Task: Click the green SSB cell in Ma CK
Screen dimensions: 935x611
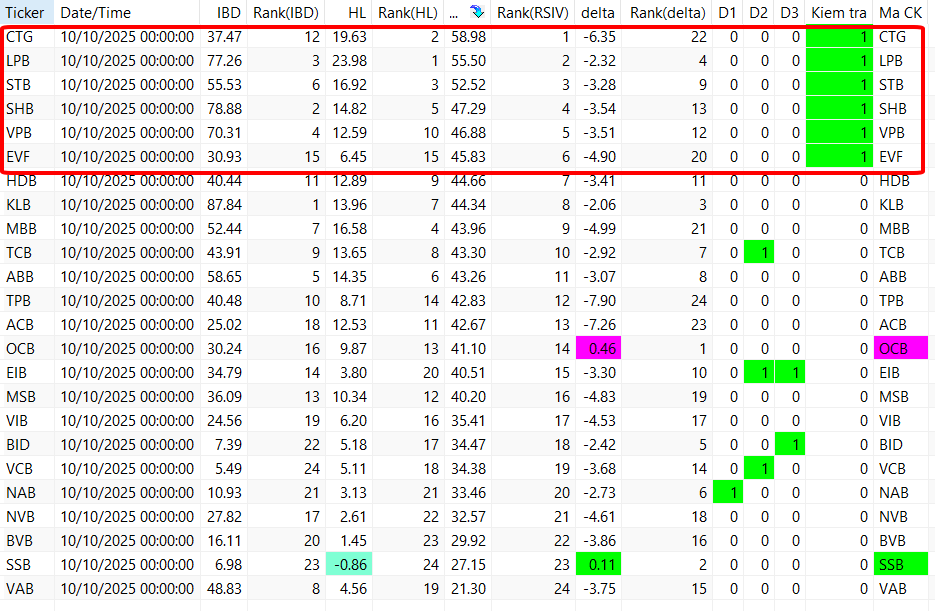Action: (x=901, y=564)
